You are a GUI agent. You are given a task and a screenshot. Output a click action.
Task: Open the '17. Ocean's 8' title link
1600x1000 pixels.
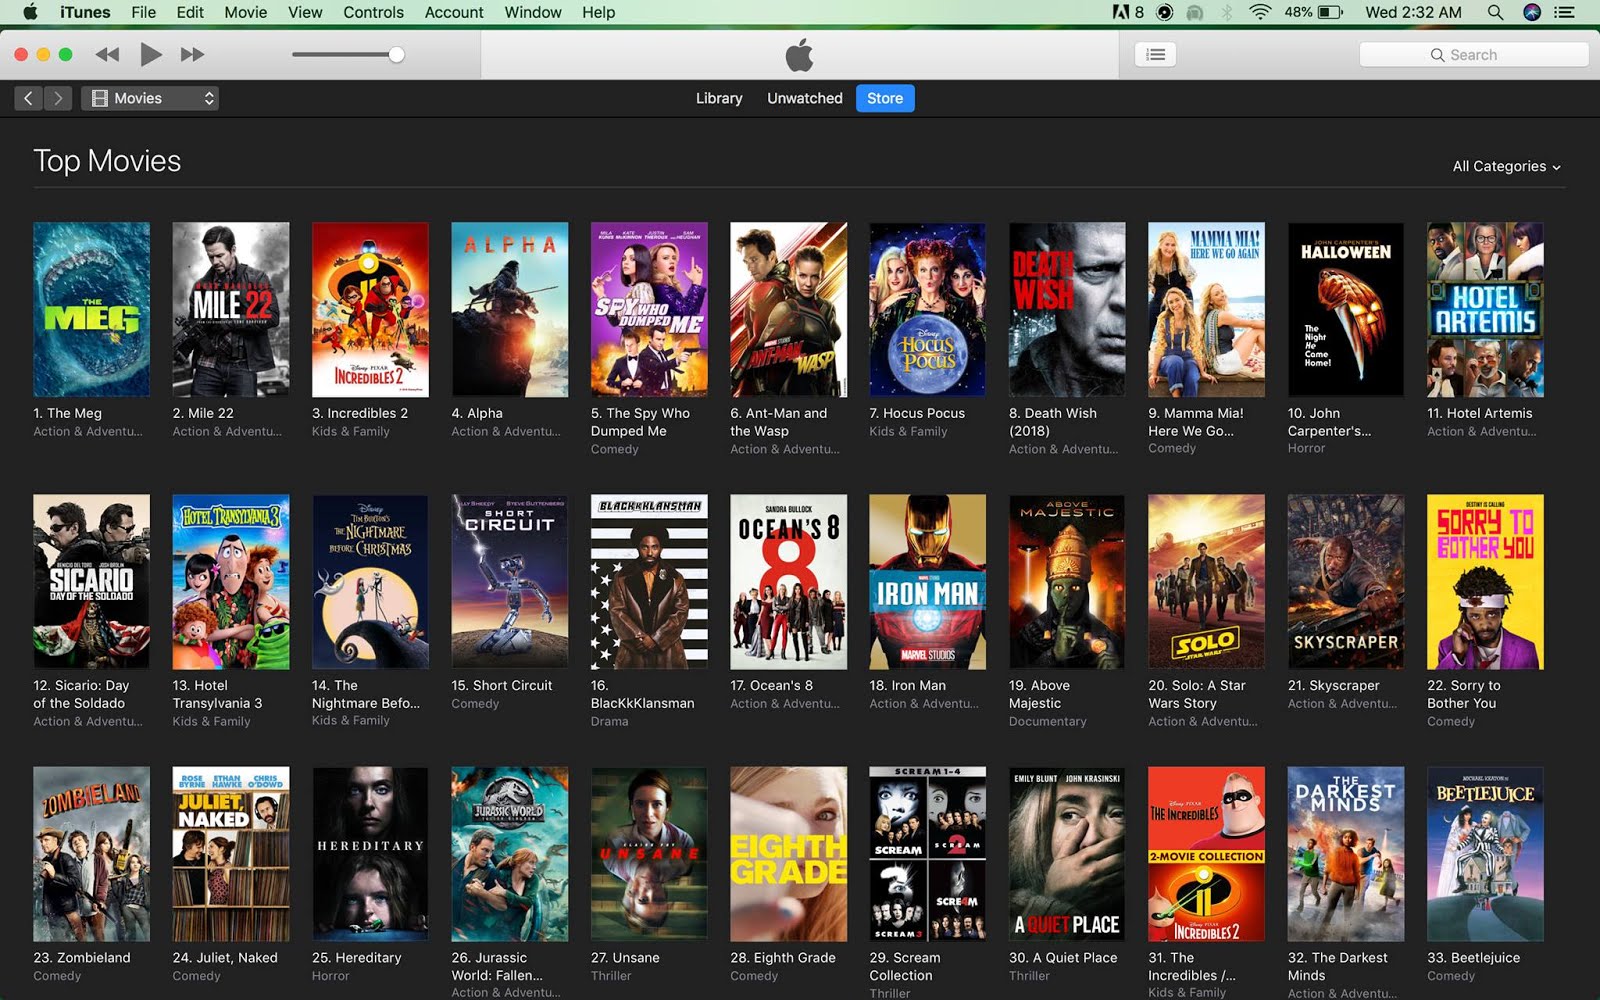(771, 685)
